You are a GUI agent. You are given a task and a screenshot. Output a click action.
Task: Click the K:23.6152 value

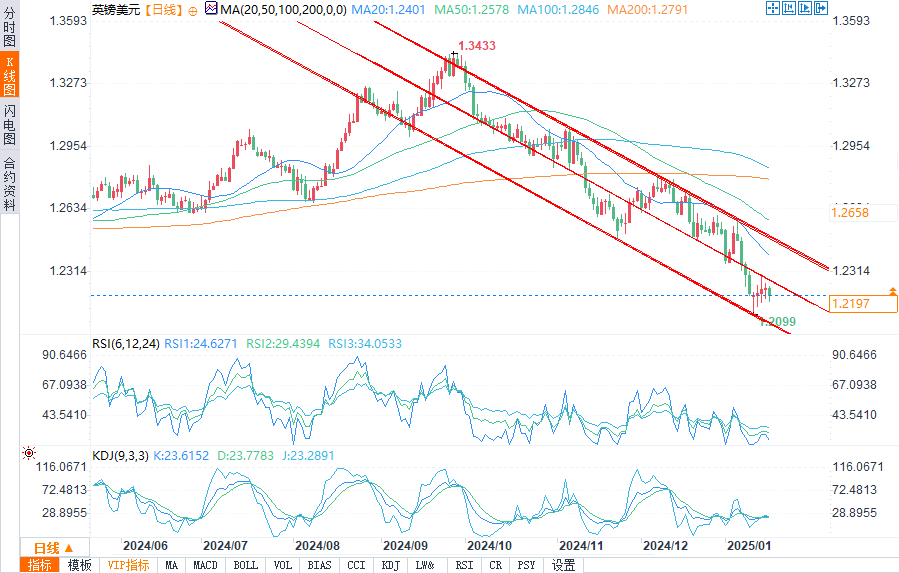(181, 455)
